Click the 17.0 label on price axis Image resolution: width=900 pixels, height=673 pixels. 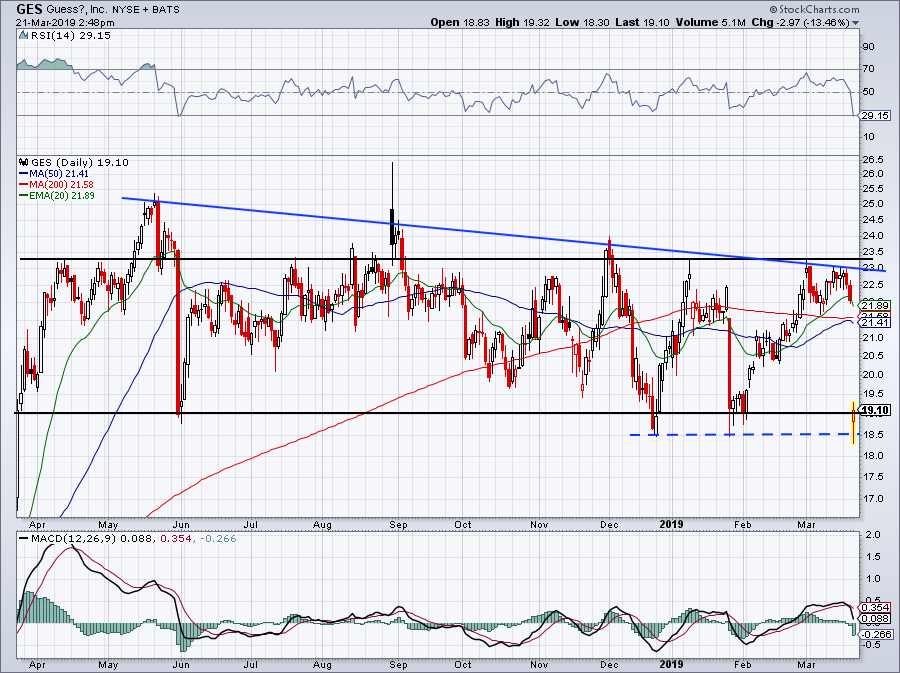[872, 499]
